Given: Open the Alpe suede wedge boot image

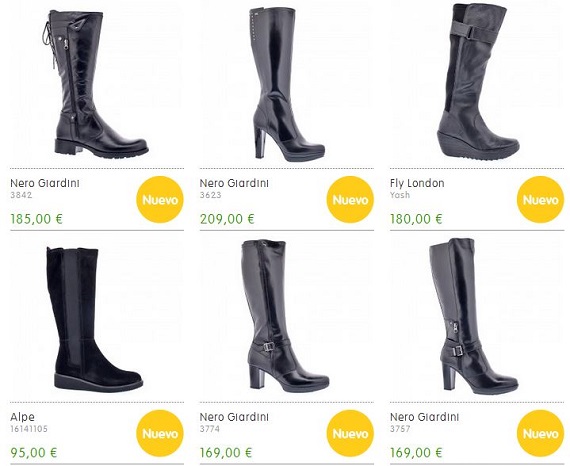Looking at the screenshot, I should coord(95,320).
